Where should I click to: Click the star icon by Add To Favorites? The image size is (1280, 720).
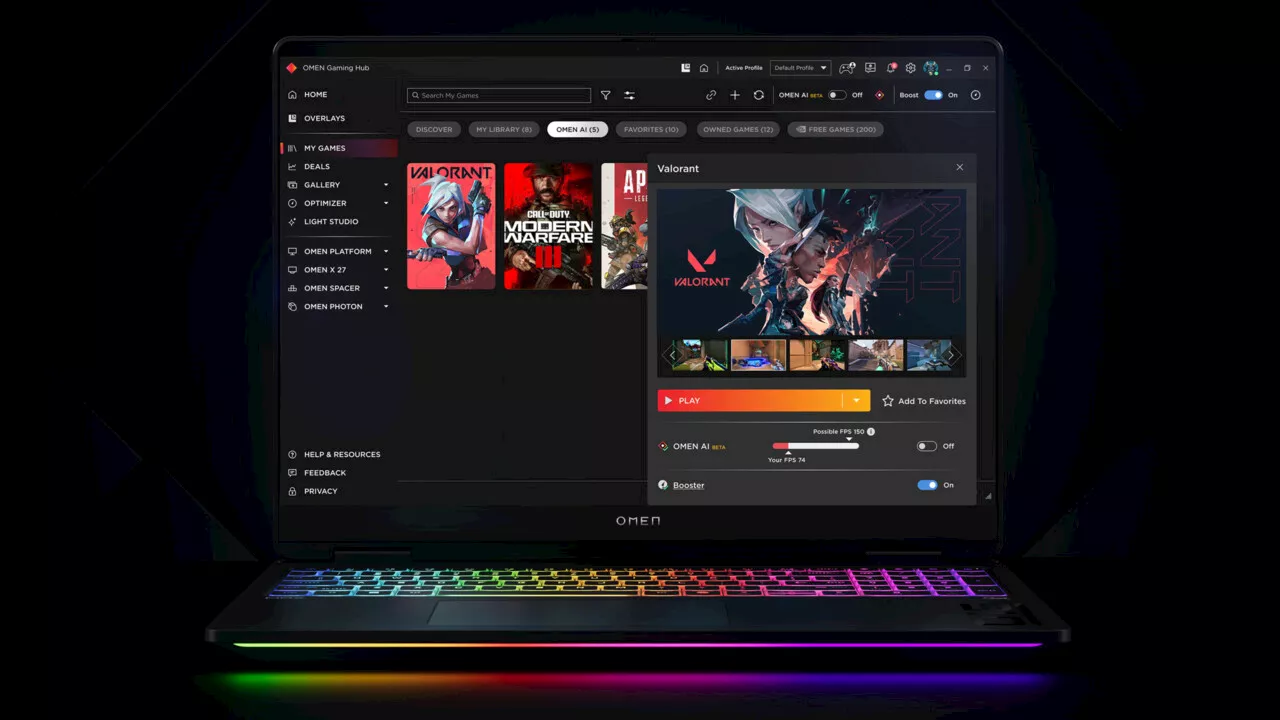point(887,401)
